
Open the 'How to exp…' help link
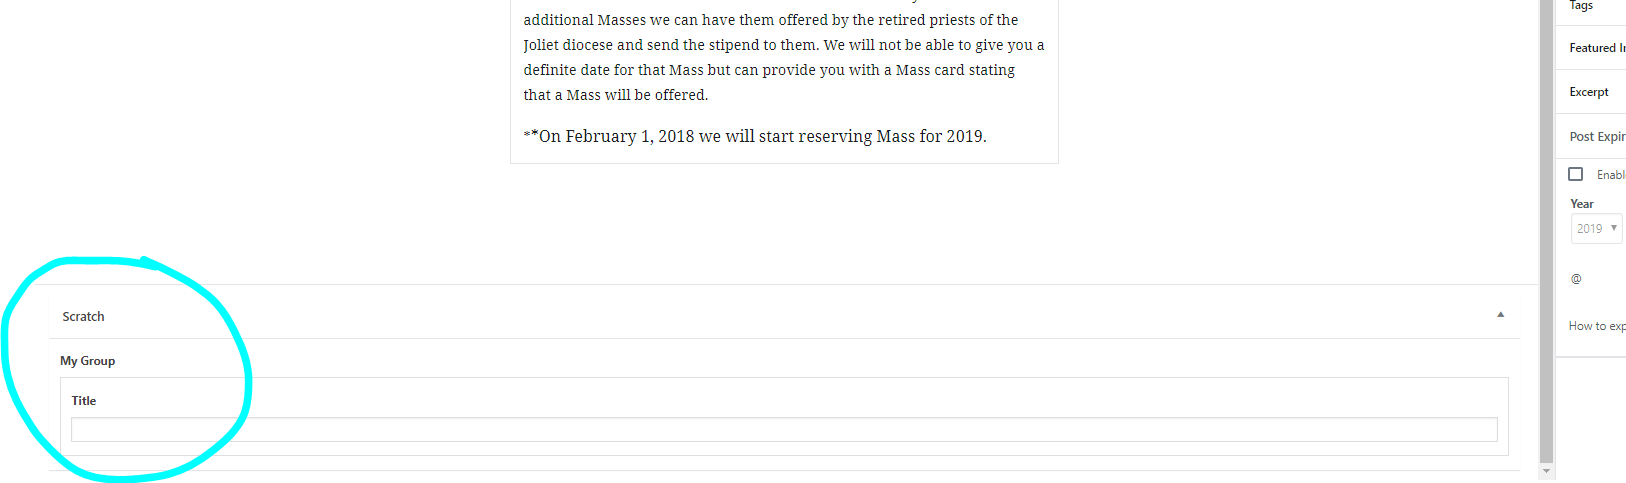[1596, 326]
